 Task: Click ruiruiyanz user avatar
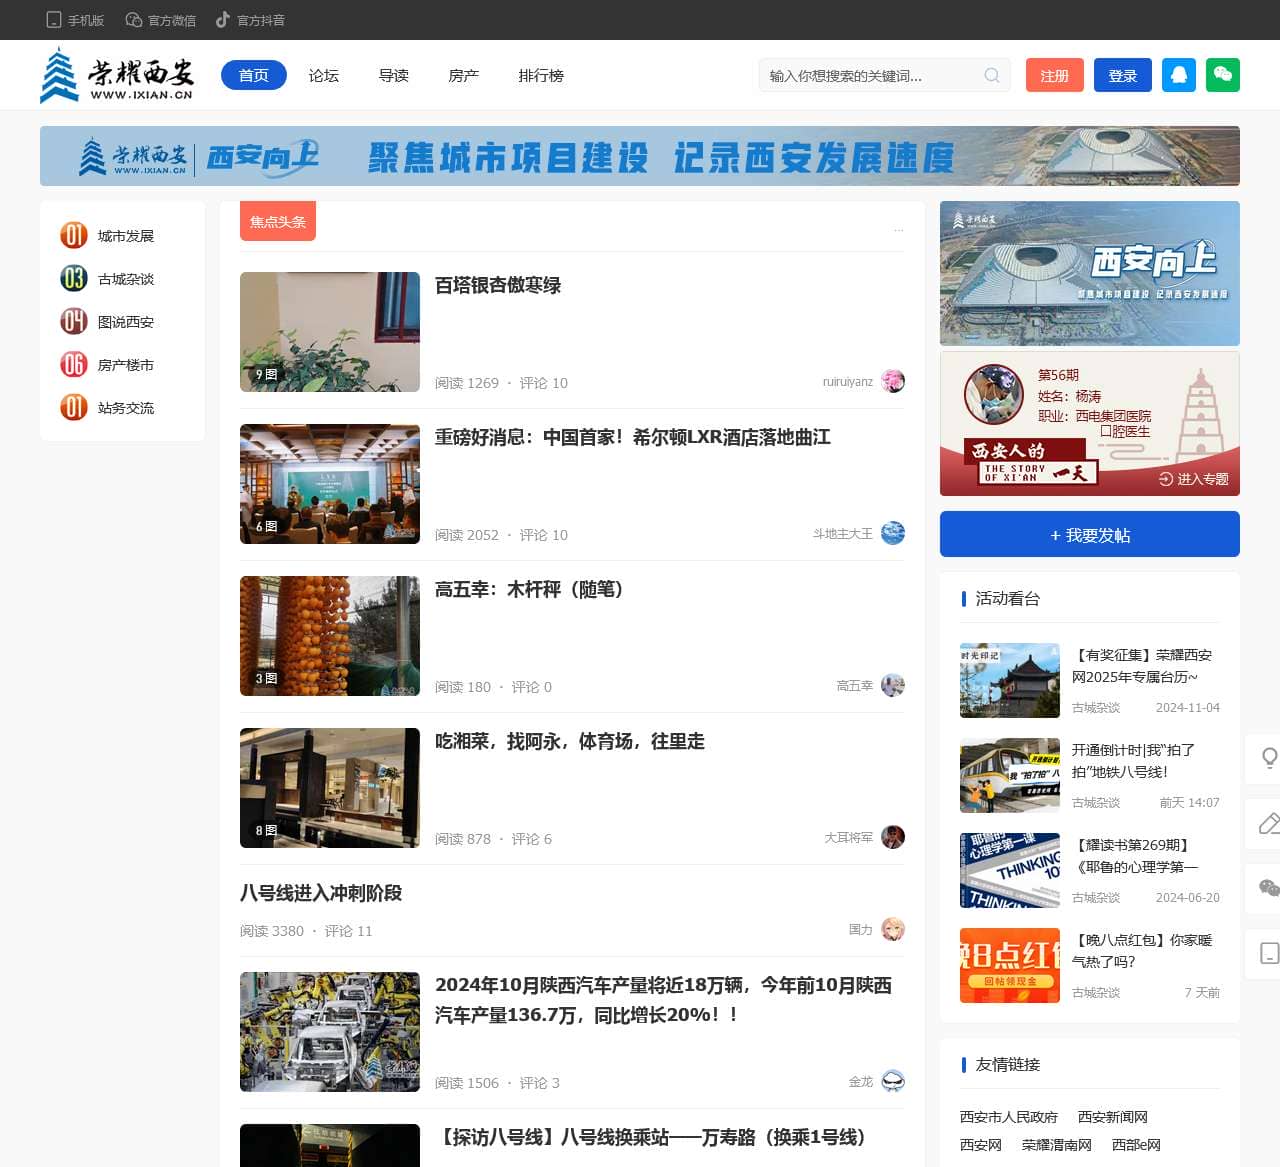[893, 381]
